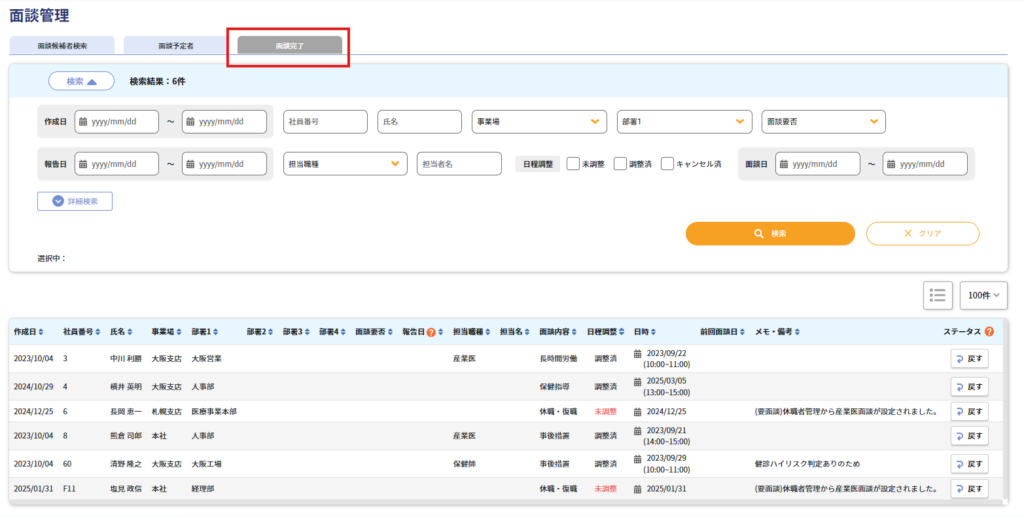This screenshot has width=1024, height=517.
Task: Switch to the 面談予定者 tab
Action: click(x=176, y=46)
